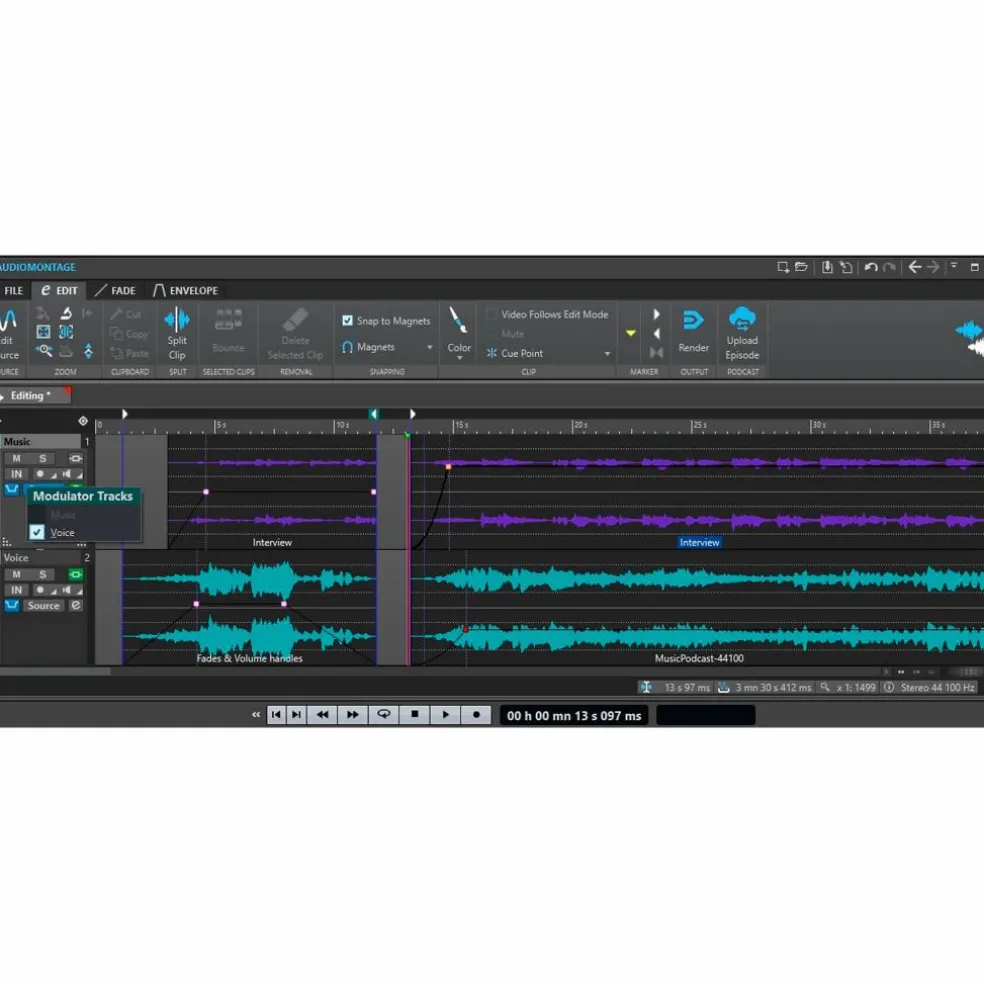Click the undo-zoom curved arrow icon
The height and width of the screenshot is (984, 984).
[66, 313]
